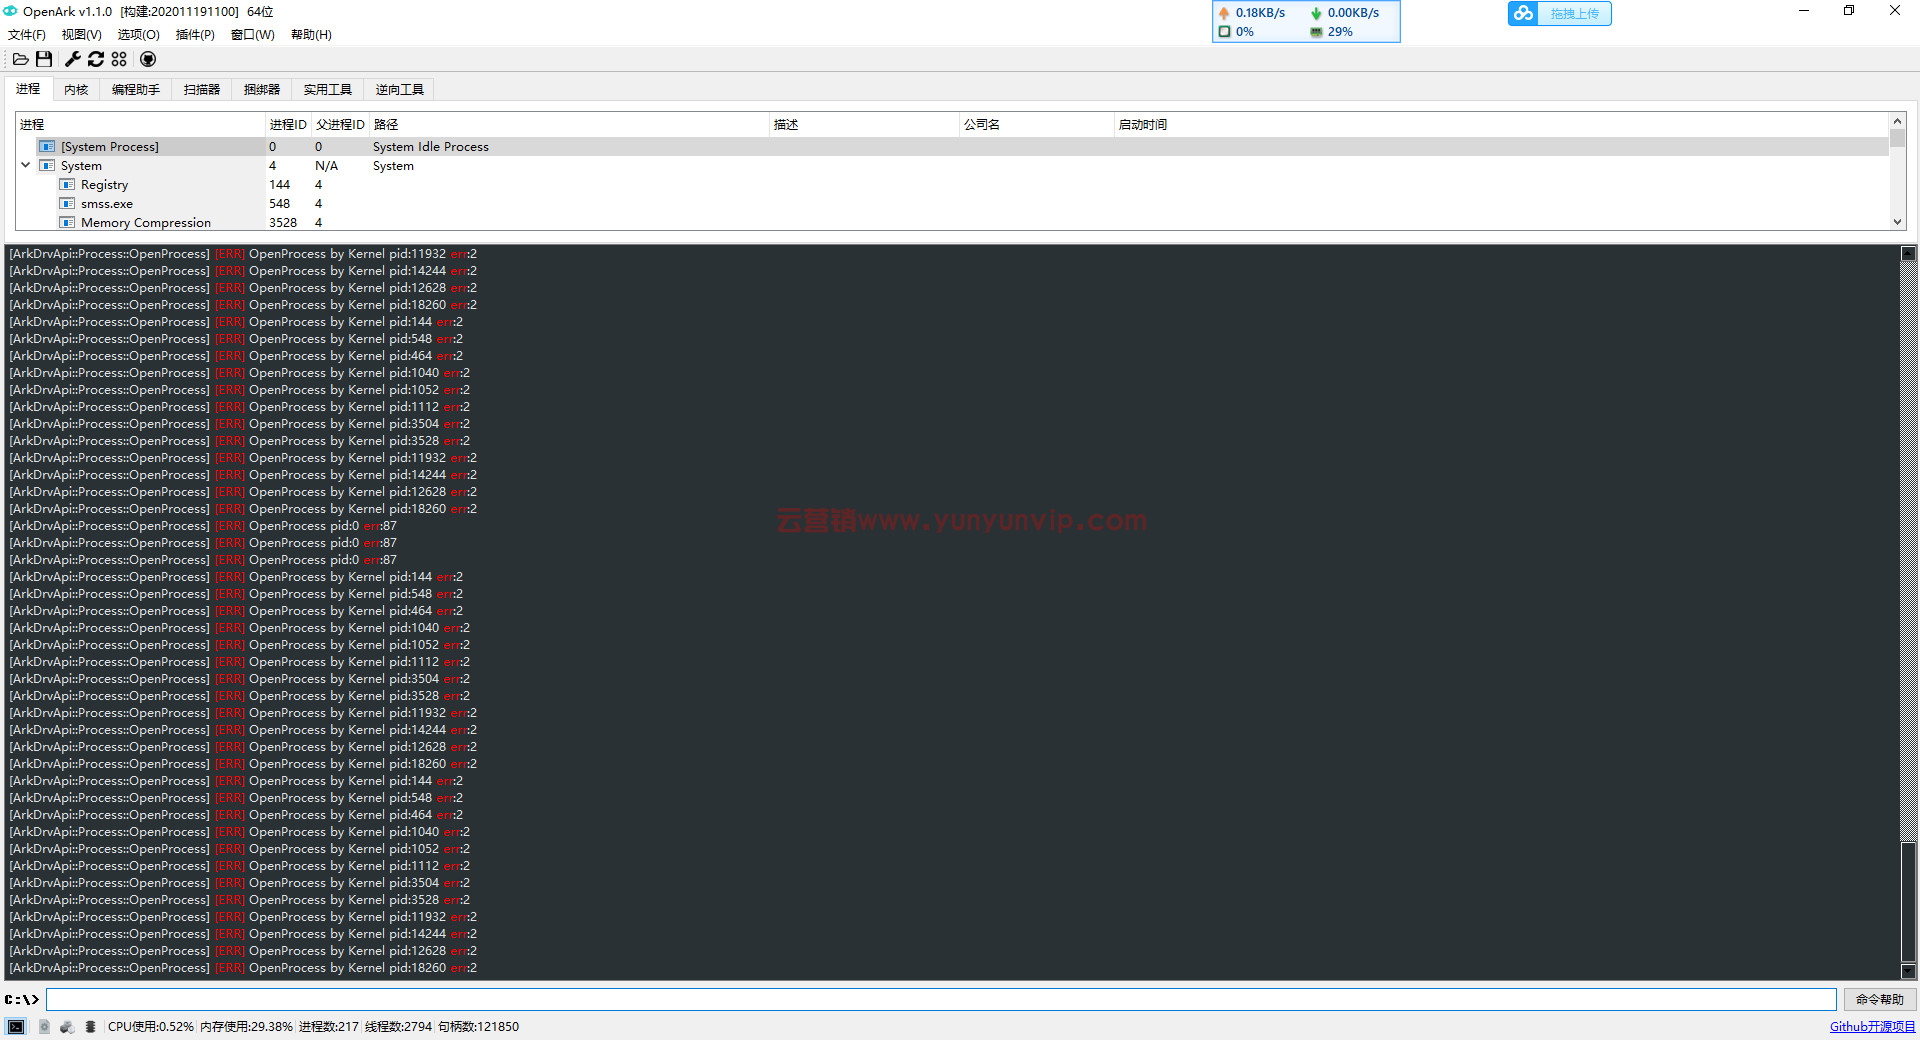1920x1040 pixels.
Task: Select the smss.exe process row
Action: coord(952,204)
